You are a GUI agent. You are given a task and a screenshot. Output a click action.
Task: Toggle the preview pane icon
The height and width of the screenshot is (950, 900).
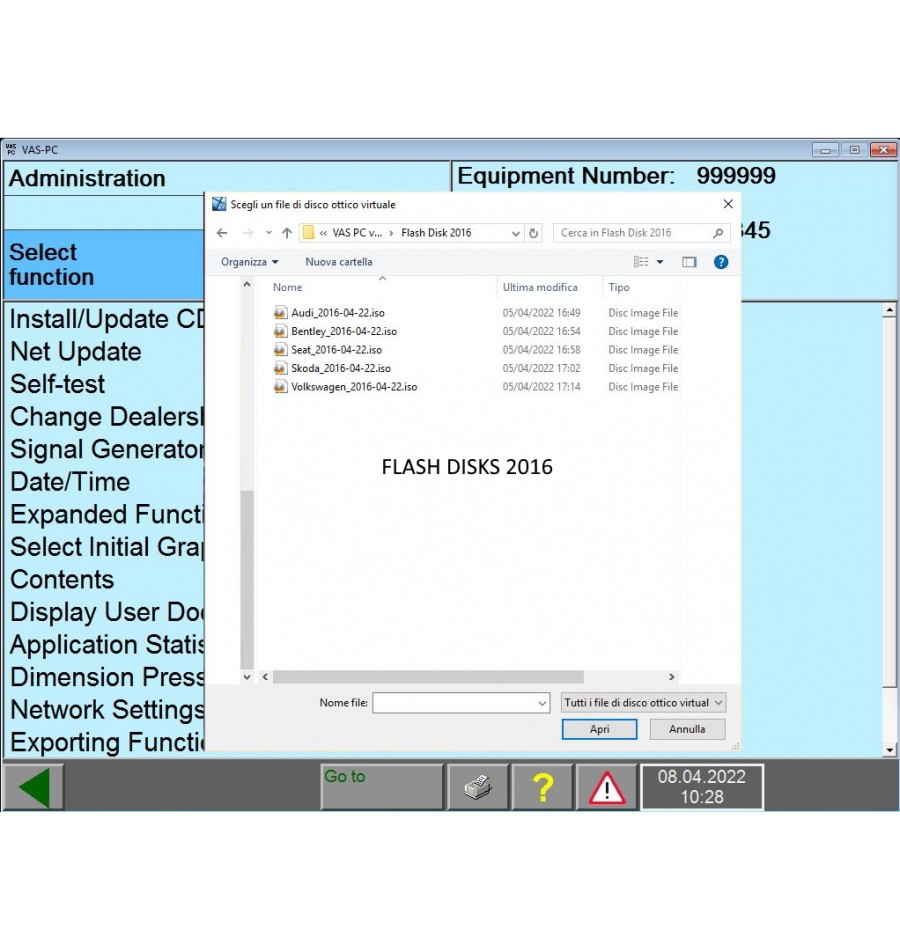click(689, 262)
